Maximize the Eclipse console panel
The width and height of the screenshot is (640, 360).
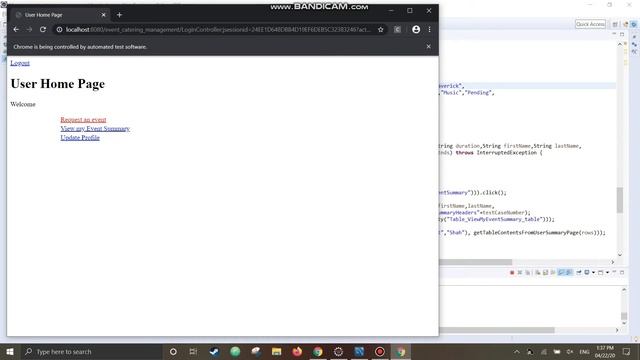tap(622, 273)
